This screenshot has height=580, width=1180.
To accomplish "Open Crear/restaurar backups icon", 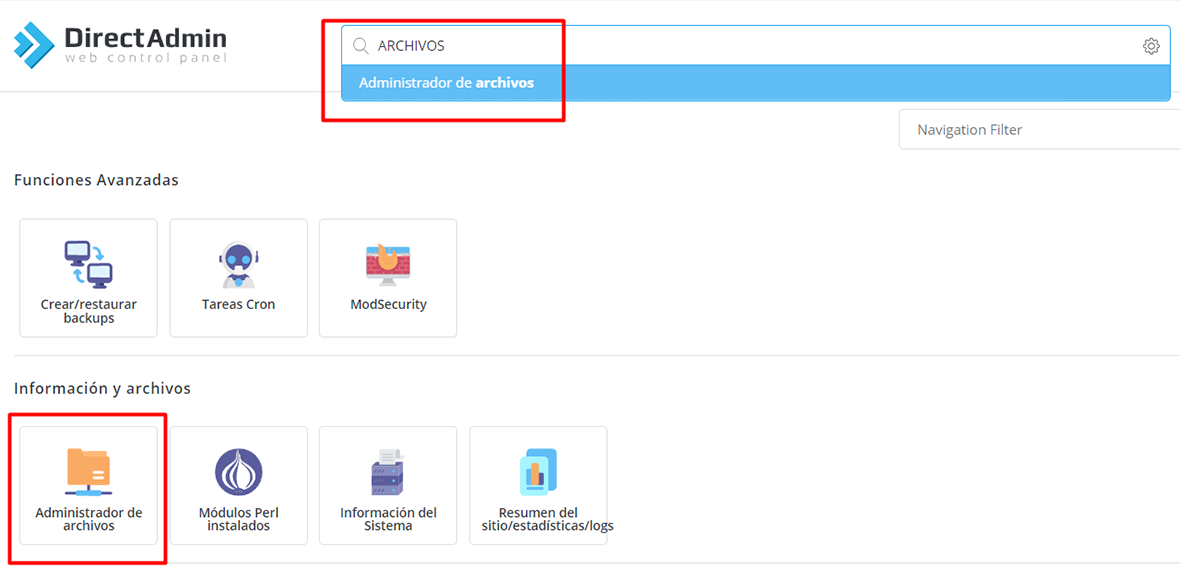I will [x=88, y=265].
